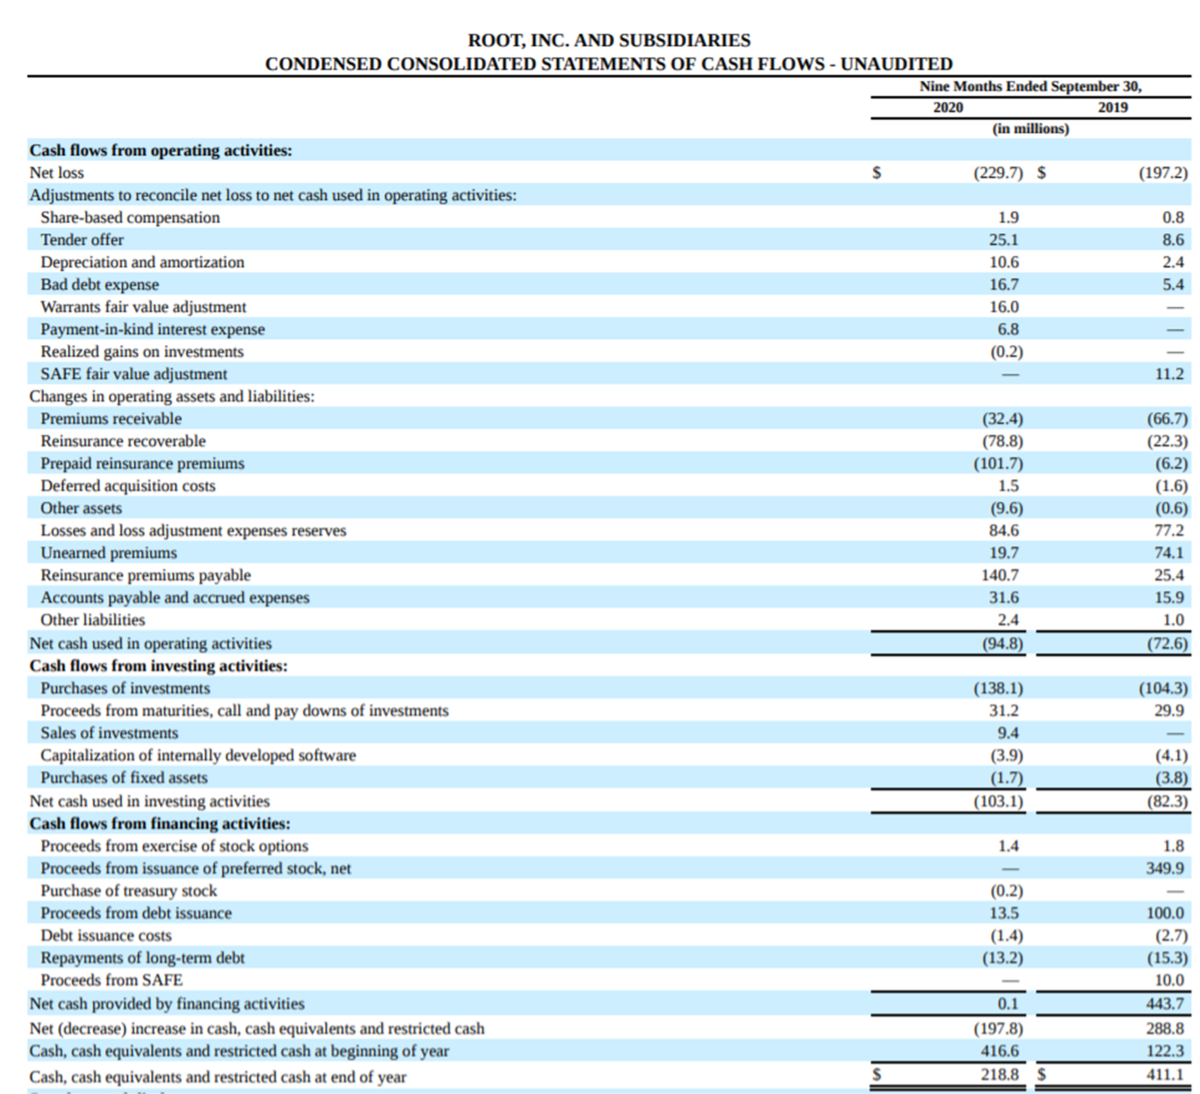The height and width of the screenshot is (1094, 1200).
Task: Select the "Debt issuance costs" label
Action: (106, 935)
